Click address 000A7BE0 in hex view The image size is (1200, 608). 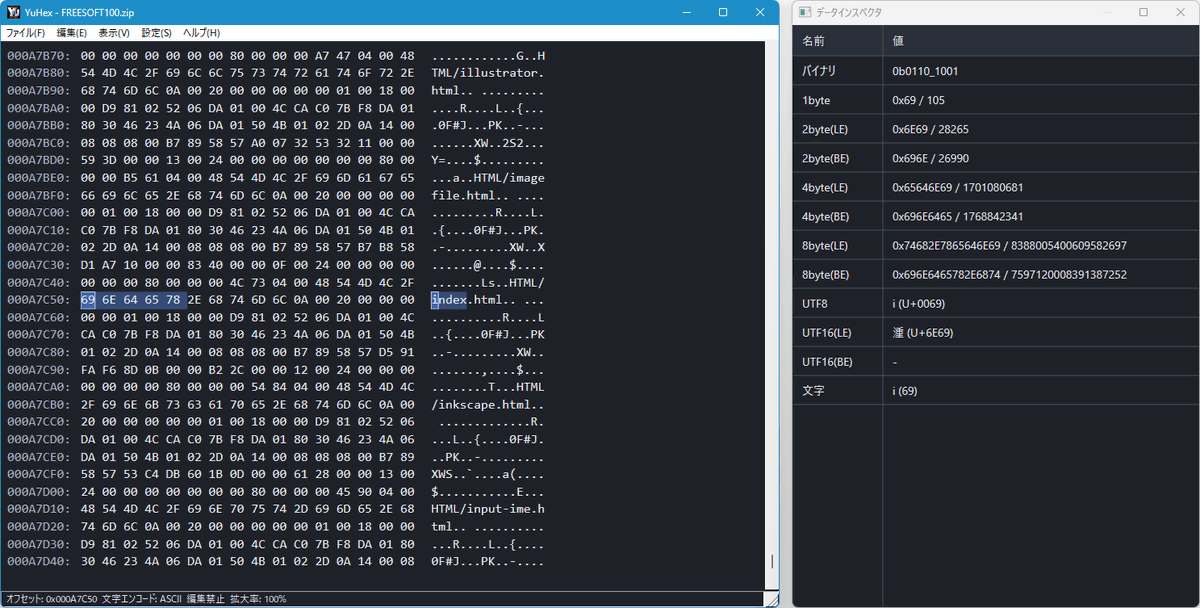[39, 178]
